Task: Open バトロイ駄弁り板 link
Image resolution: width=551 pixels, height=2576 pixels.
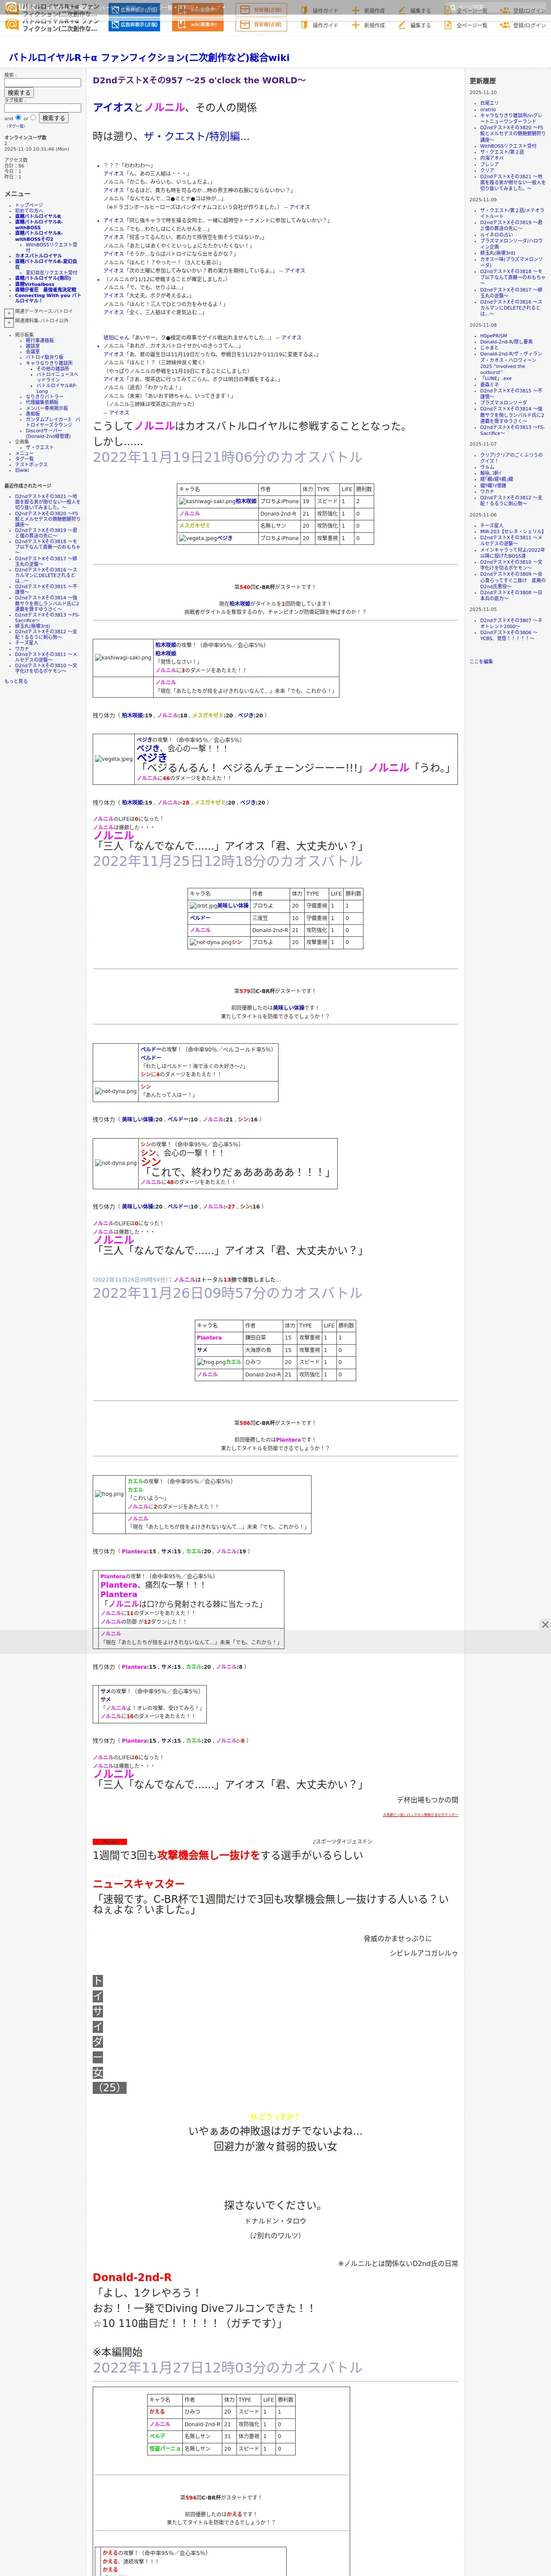Action: point(44,357)
